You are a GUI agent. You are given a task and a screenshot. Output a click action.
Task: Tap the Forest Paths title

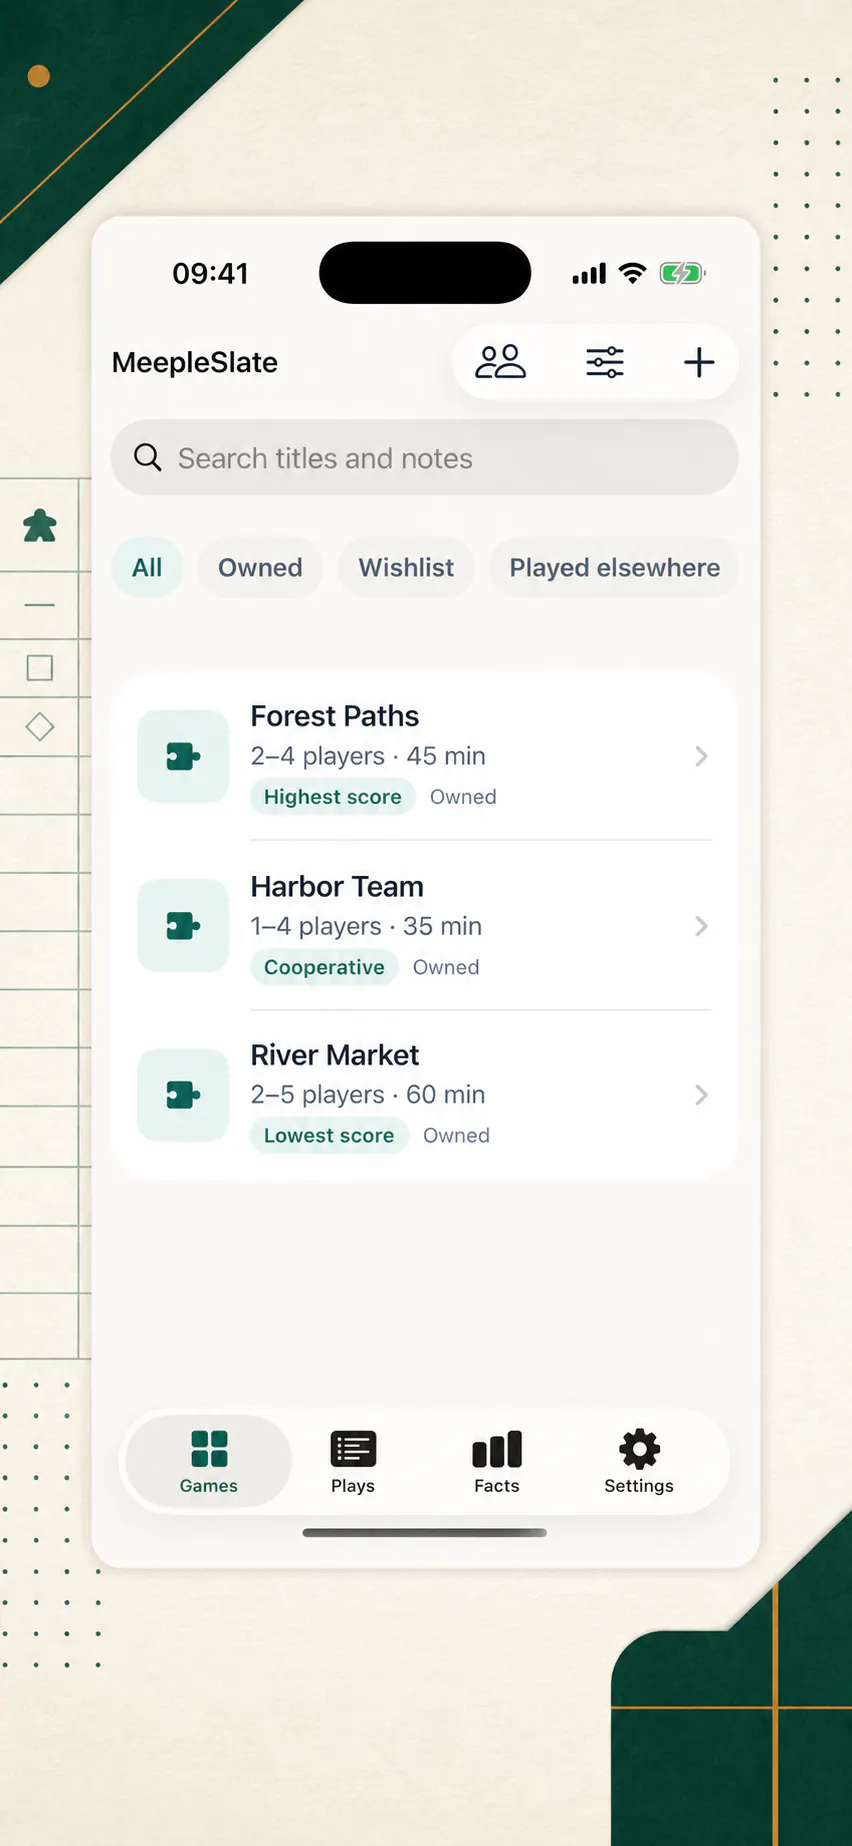(335, 716)
